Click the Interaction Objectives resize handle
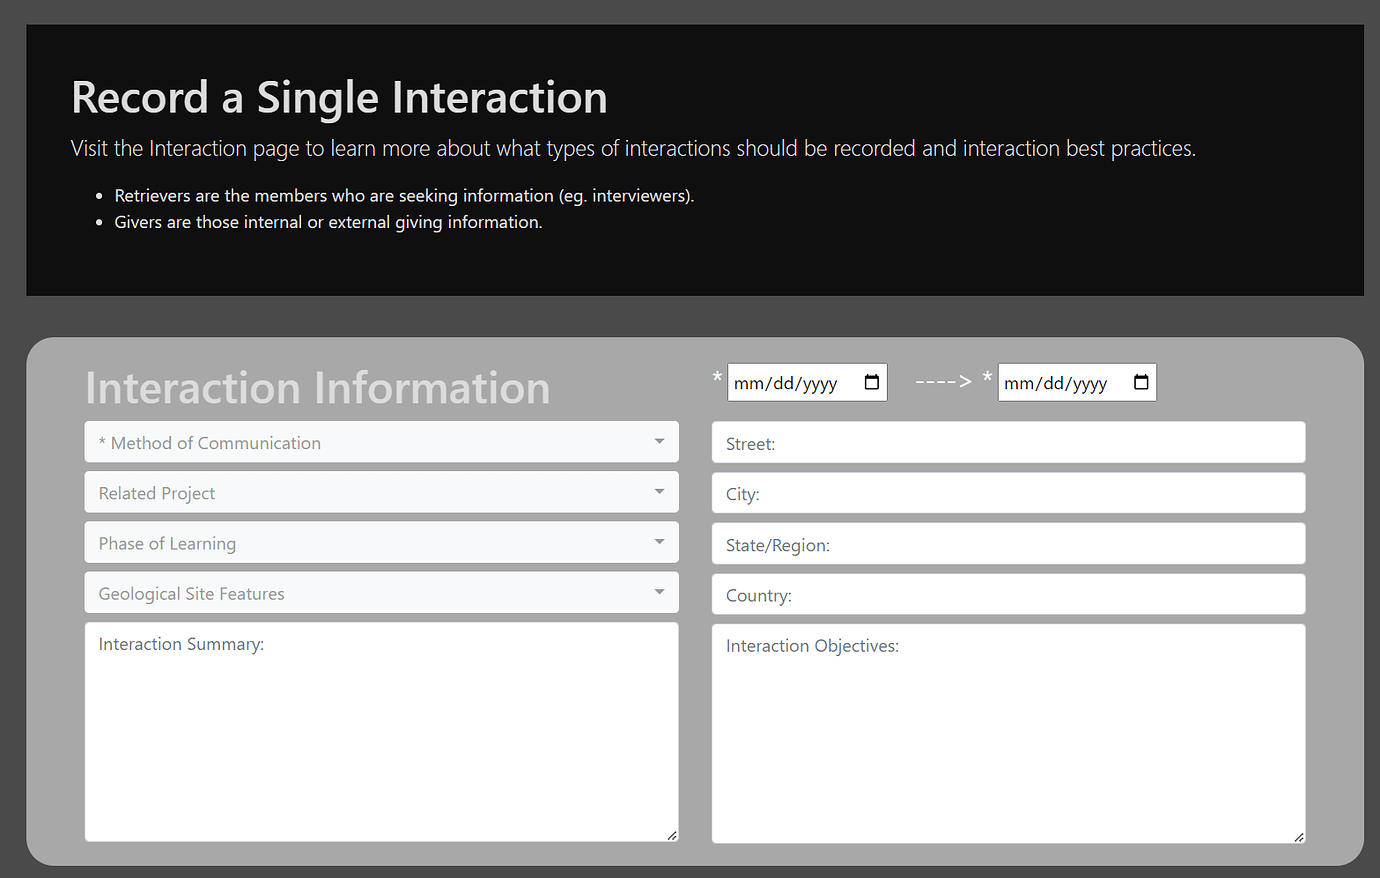This screenshot has width=1380, height=878. click(x=1298, y=836)
